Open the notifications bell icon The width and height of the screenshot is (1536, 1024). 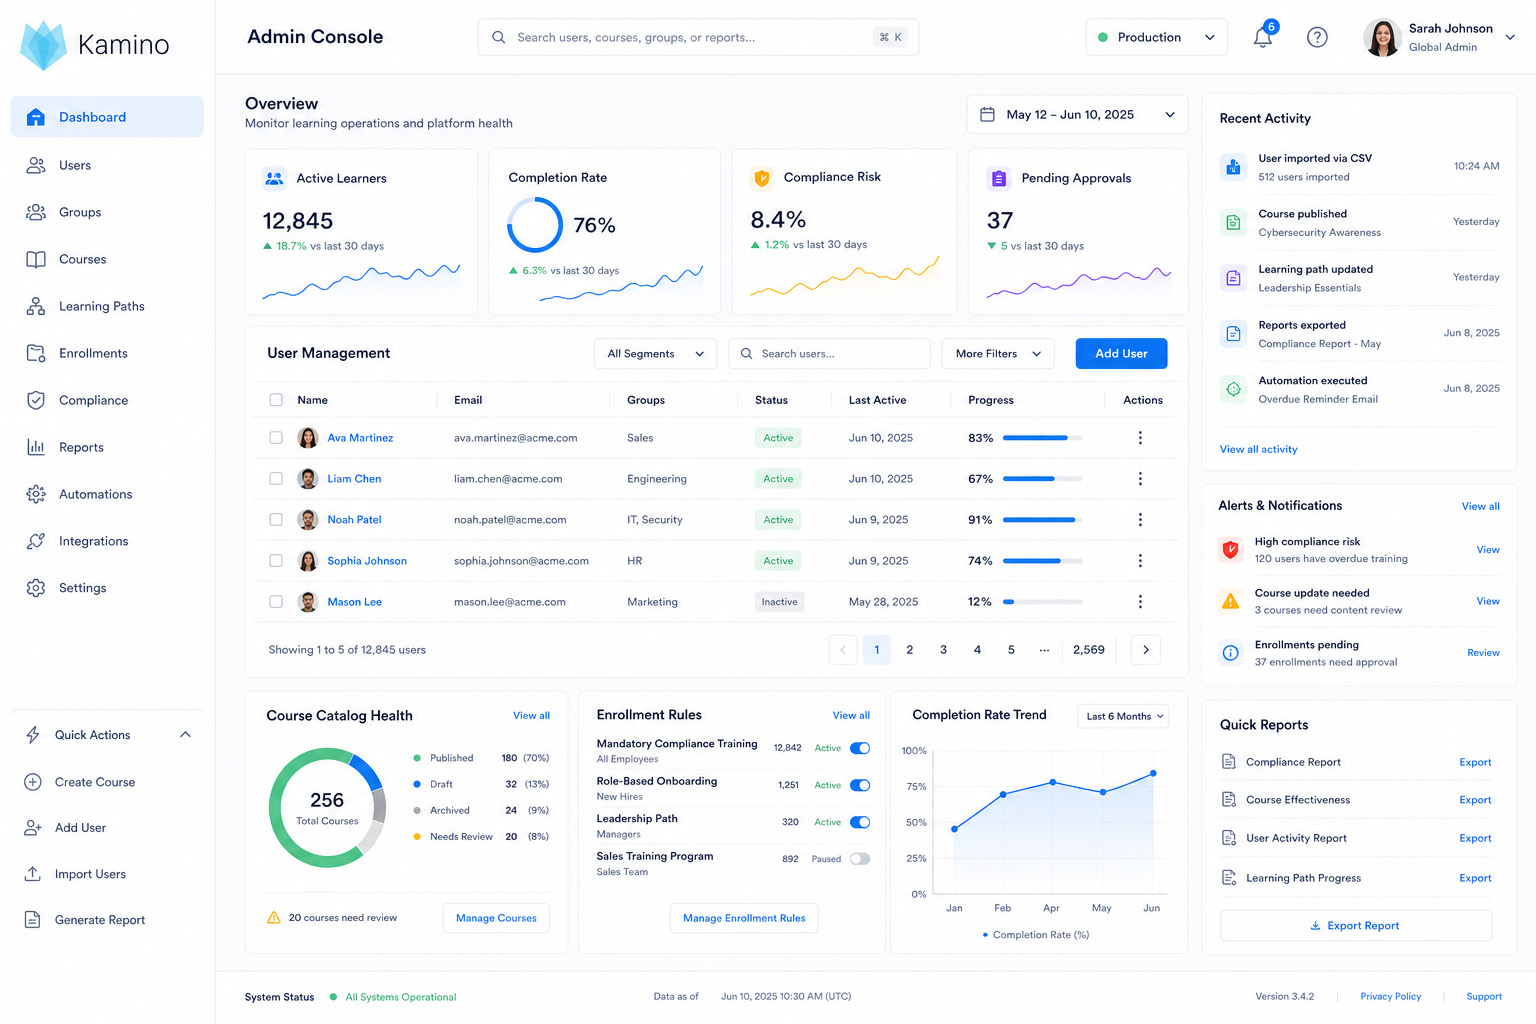pyautogui.click(x=1263, y=37)
